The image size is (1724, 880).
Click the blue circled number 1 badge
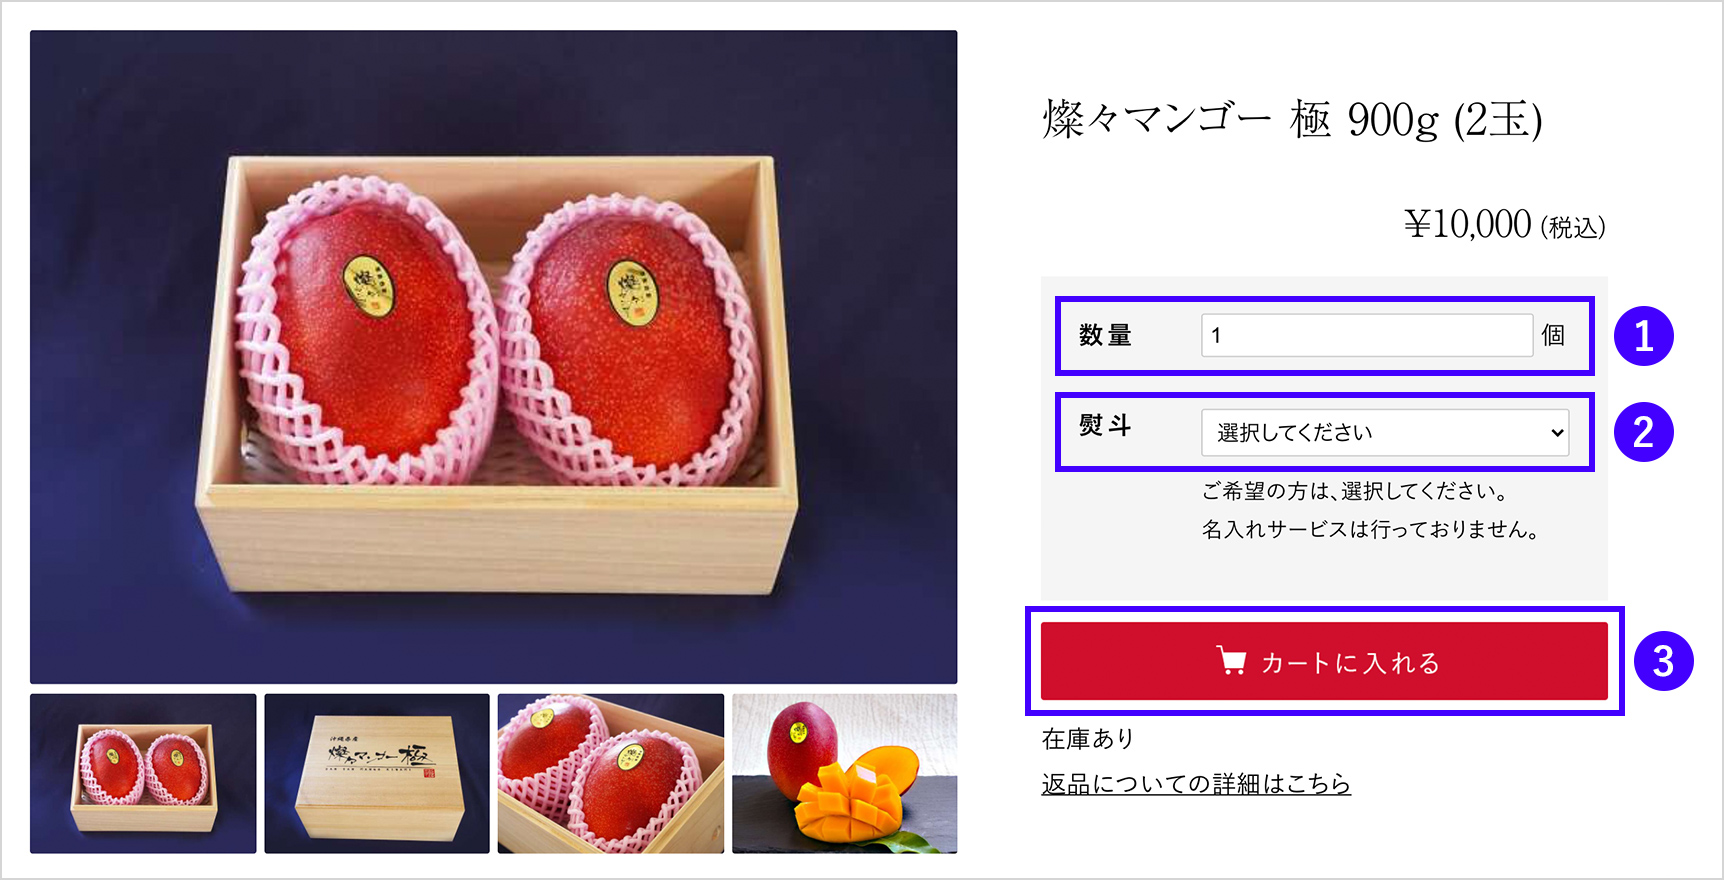click(1643, 336)
